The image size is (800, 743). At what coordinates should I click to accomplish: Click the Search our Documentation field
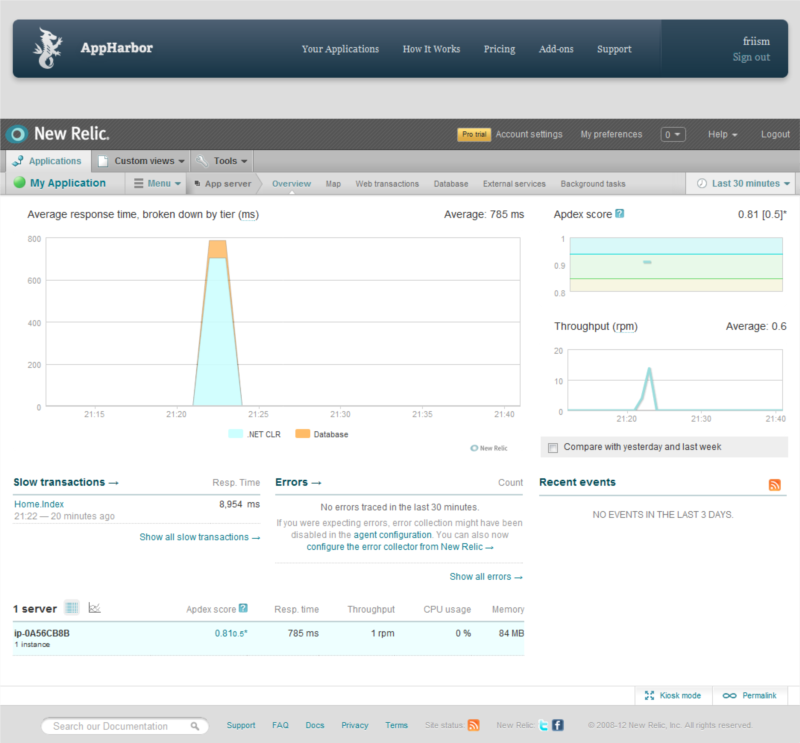point(124,726)
